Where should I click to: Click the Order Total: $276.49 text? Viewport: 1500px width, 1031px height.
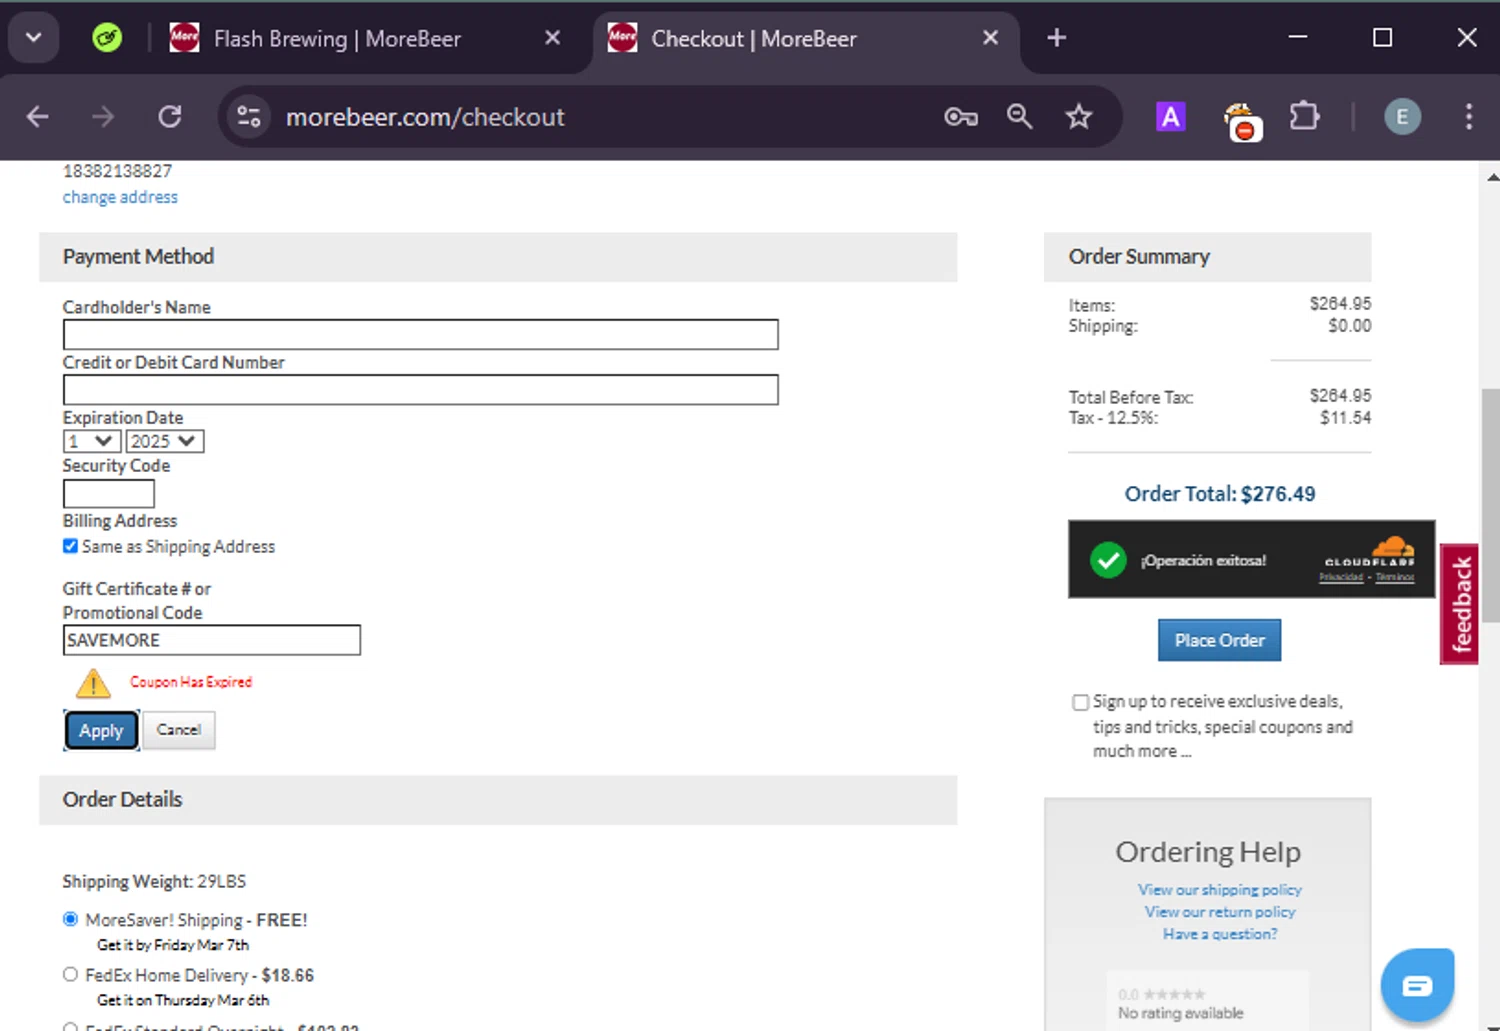pyautogui.click(x=1219, y=494)
